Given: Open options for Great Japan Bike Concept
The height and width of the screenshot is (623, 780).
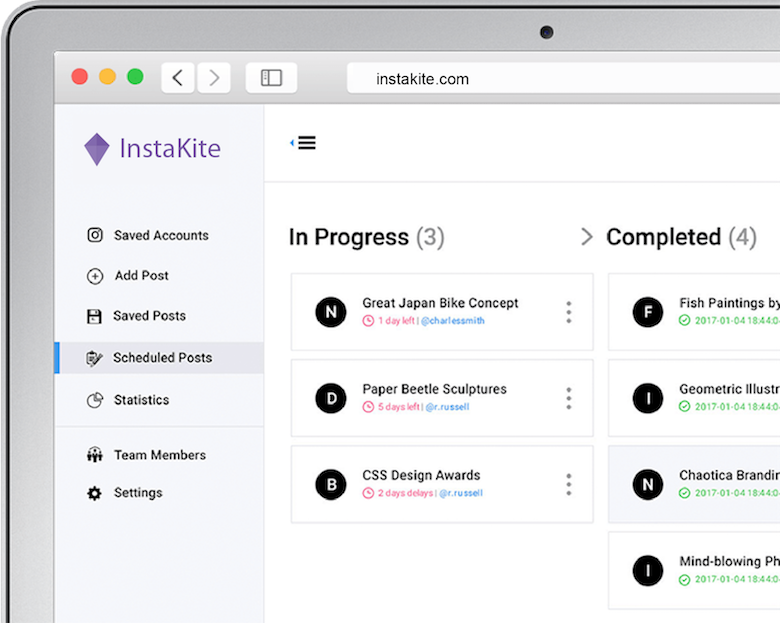Looking at the screenshot, I should (568, 312).
